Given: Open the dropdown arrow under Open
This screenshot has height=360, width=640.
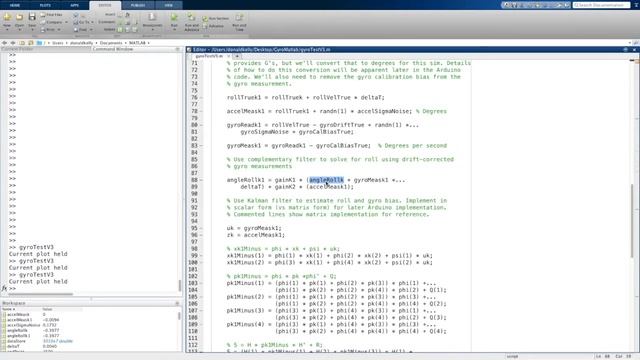Looking at the screenshot, I should [x=19, y=30].
